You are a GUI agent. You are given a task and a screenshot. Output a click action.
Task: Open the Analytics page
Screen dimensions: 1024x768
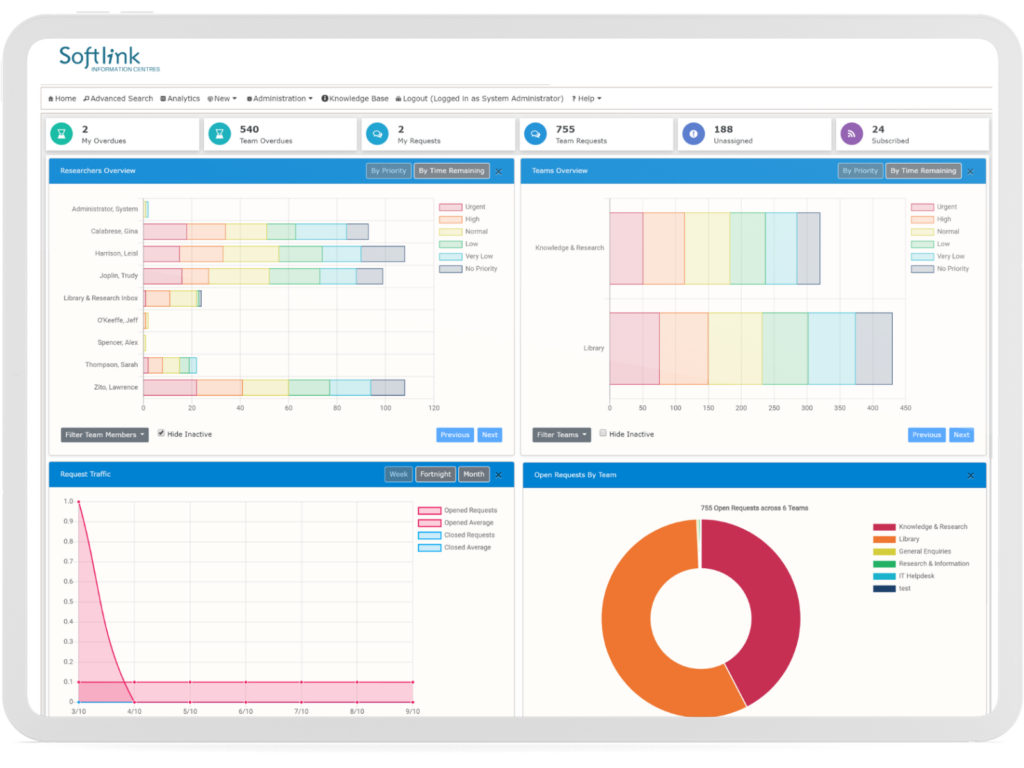pos(180,99)
